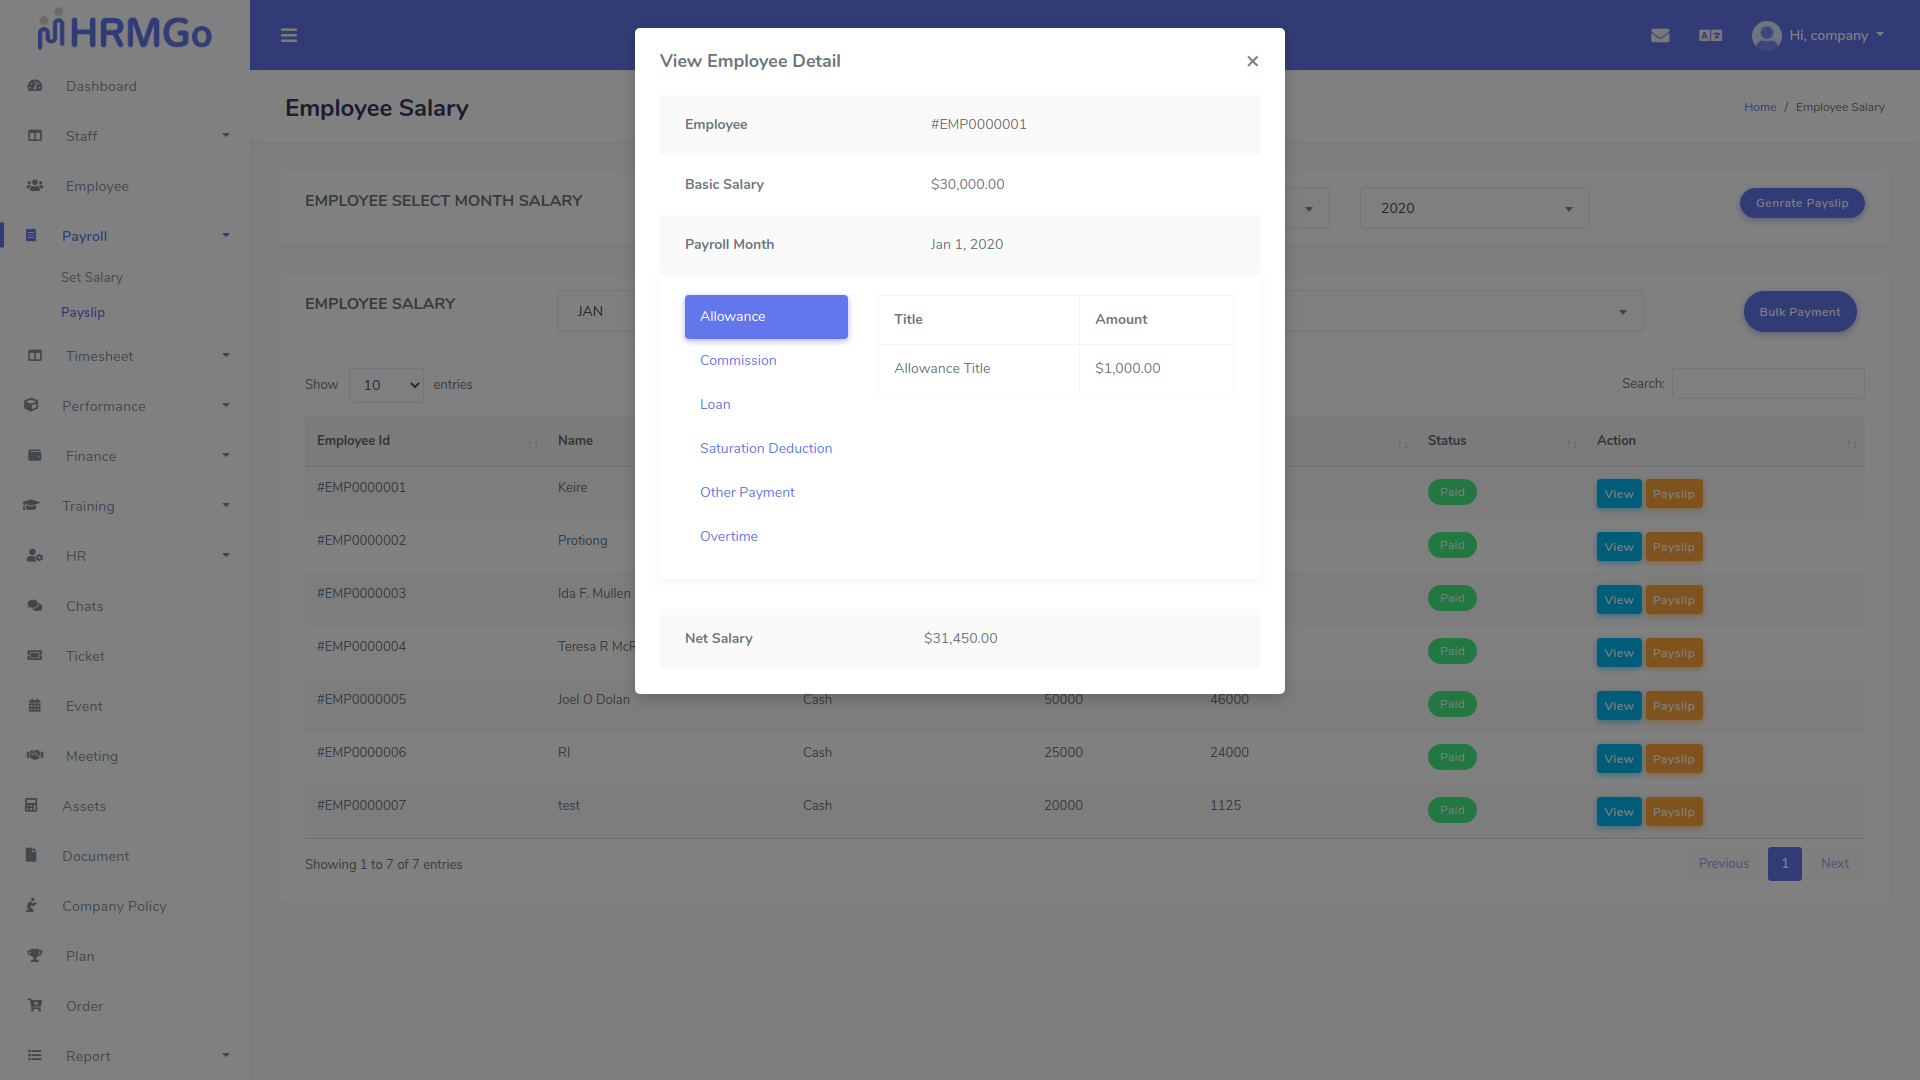
Task: Click the Event calendar icon
Action: pos(35,706)
